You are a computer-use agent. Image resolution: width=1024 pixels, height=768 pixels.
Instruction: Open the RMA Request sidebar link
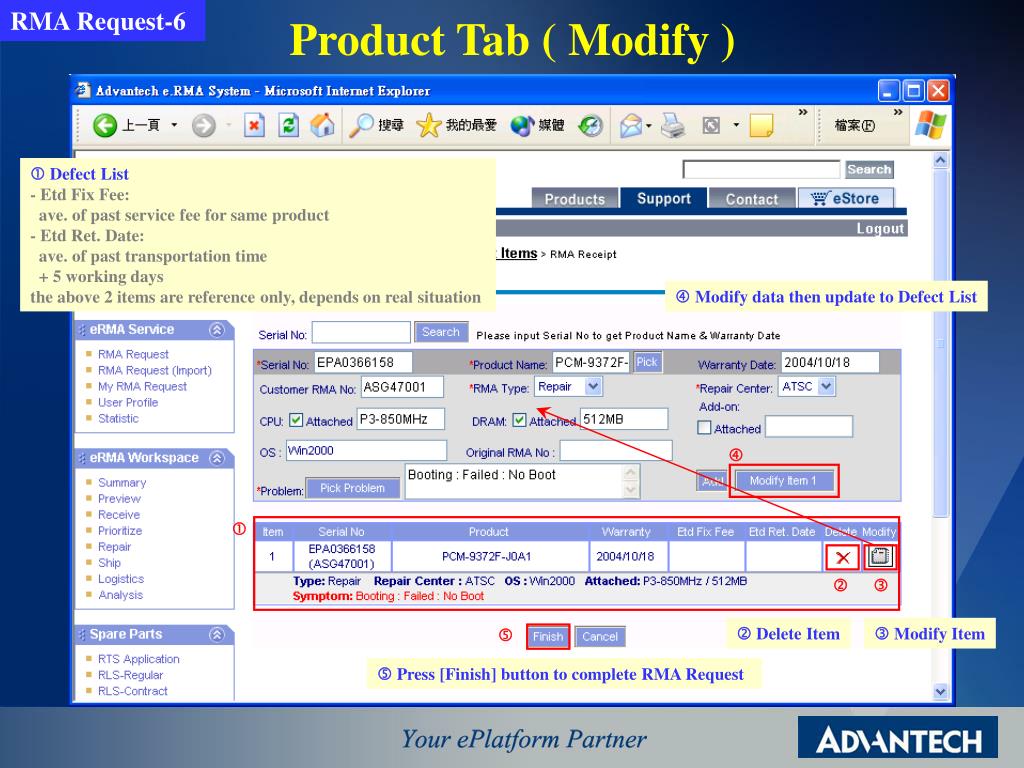pos(133,354)
